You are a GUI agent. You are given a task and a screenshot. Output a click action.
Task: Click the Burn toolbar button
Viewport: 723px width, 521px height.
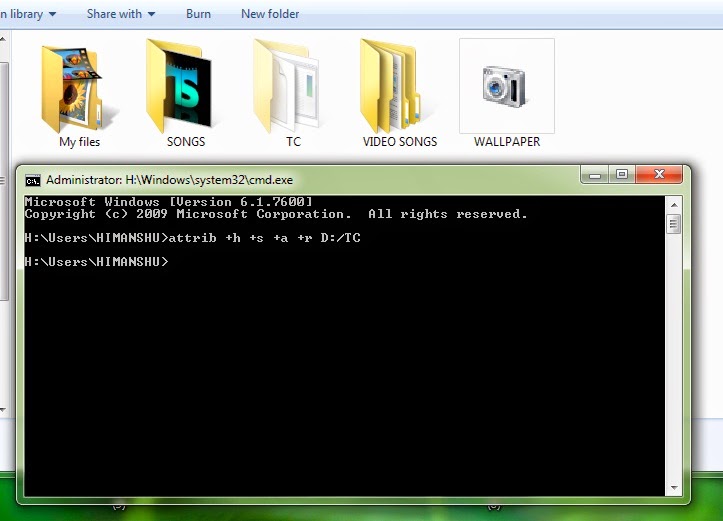pos(198,14)
